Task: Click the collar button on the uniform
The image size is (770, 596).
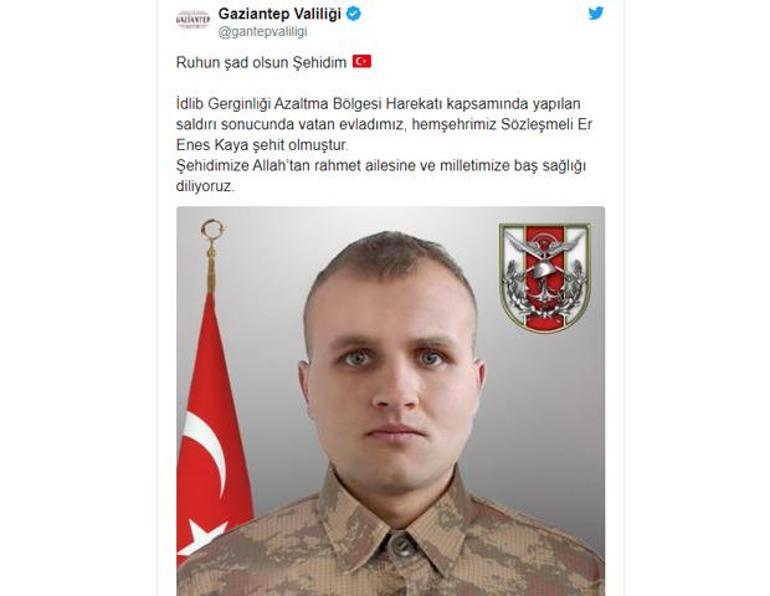Action: [402, 546]
